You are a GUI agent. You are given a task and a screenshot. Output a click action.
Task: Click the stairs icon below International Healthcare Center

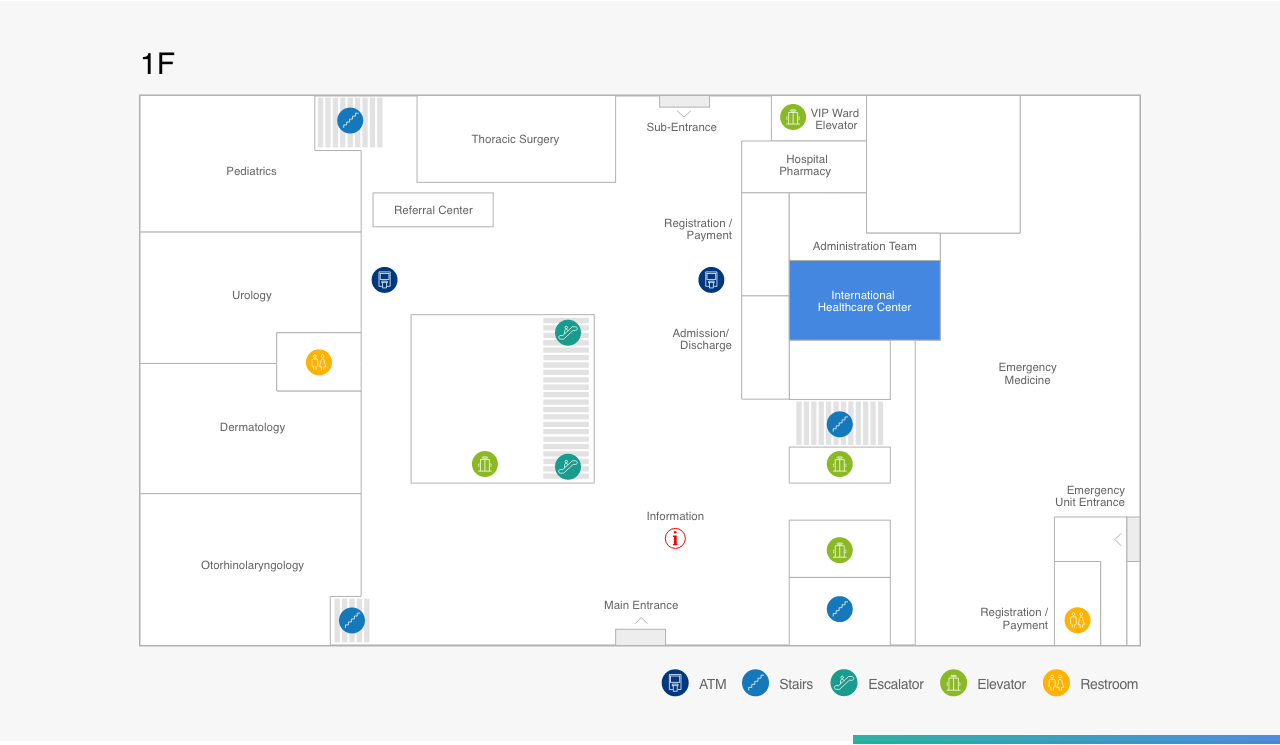click(x=840, y=424)
